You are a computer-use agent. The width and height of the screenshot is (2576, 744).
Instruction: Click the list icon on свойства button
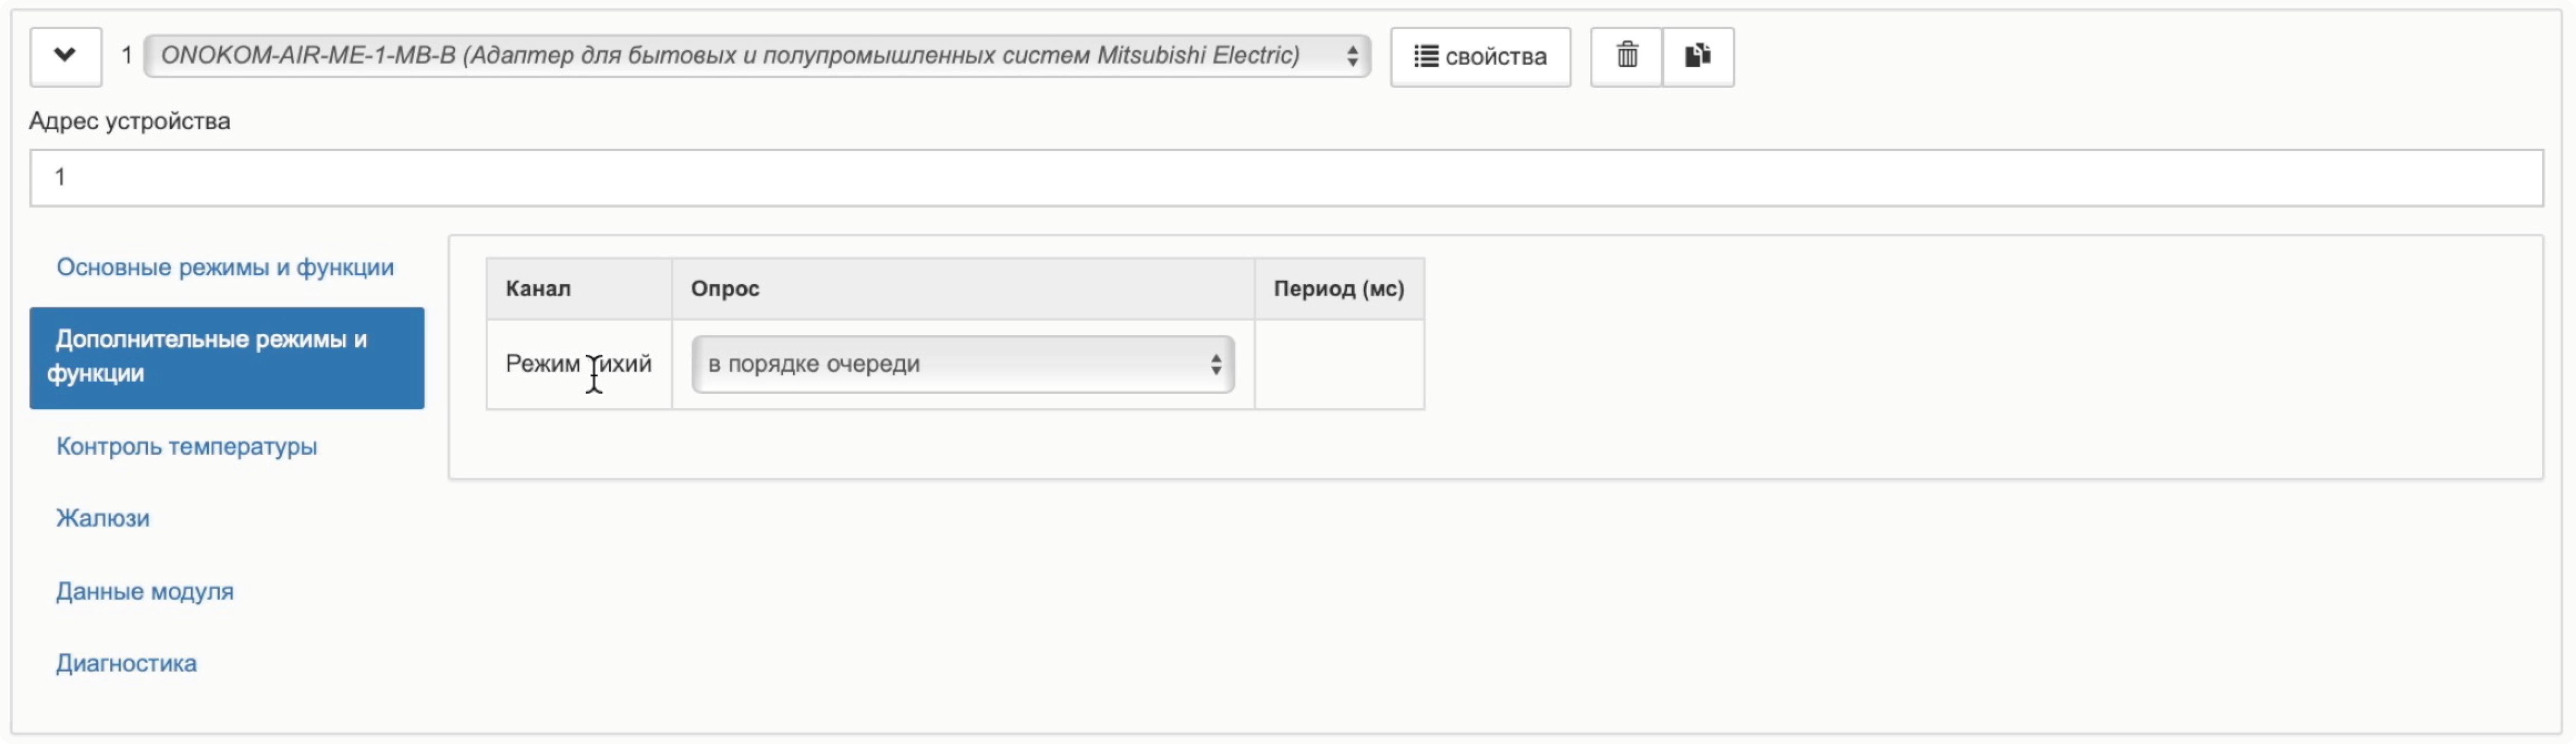(x=1425, y=56)
